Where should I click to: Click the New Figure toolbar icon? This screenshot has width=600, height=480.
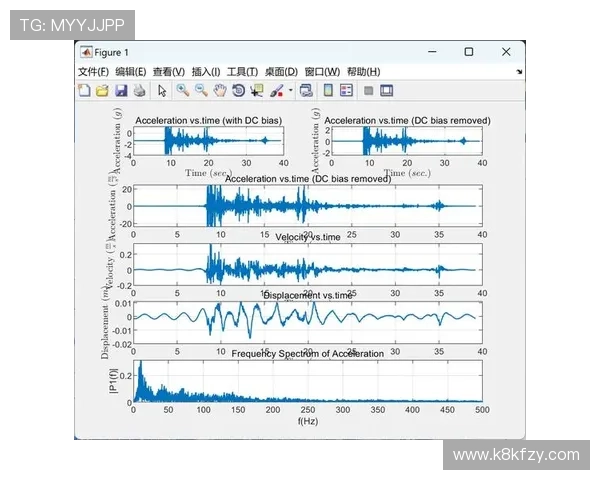pyautogui.click(x=84, y=90)
